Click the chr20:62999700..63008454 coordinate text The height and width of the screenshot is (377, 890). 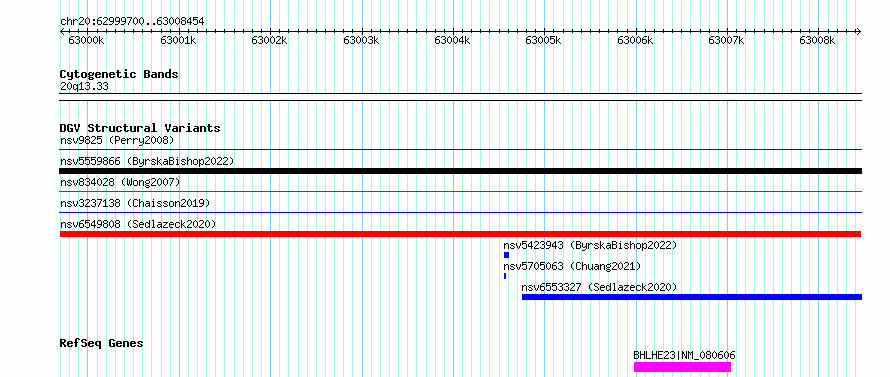click(x=132, y=22)
